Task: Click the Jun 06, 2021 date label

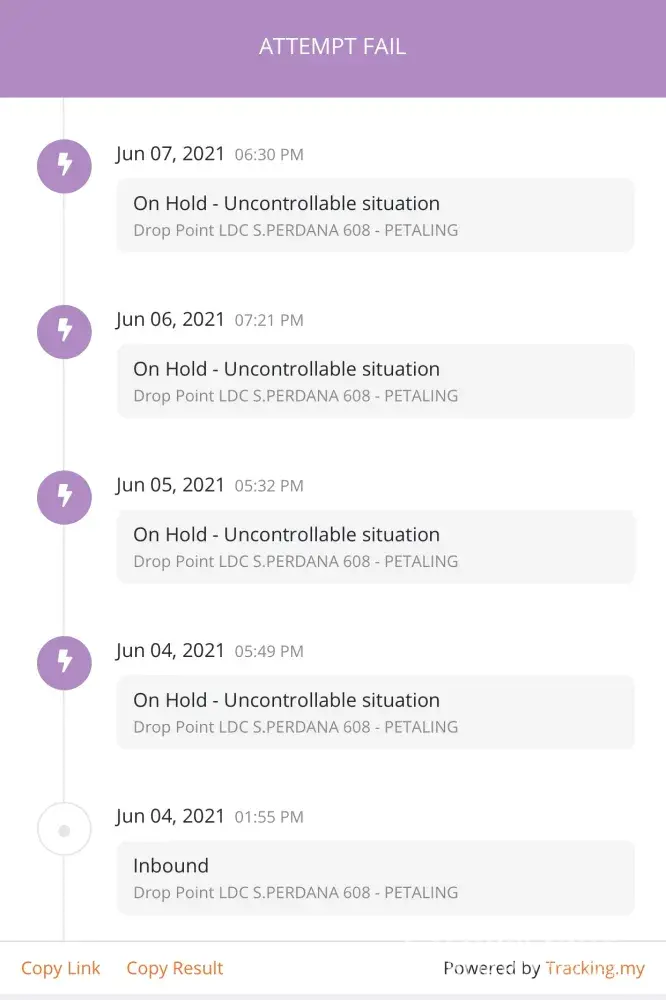Action: [170, 320]
